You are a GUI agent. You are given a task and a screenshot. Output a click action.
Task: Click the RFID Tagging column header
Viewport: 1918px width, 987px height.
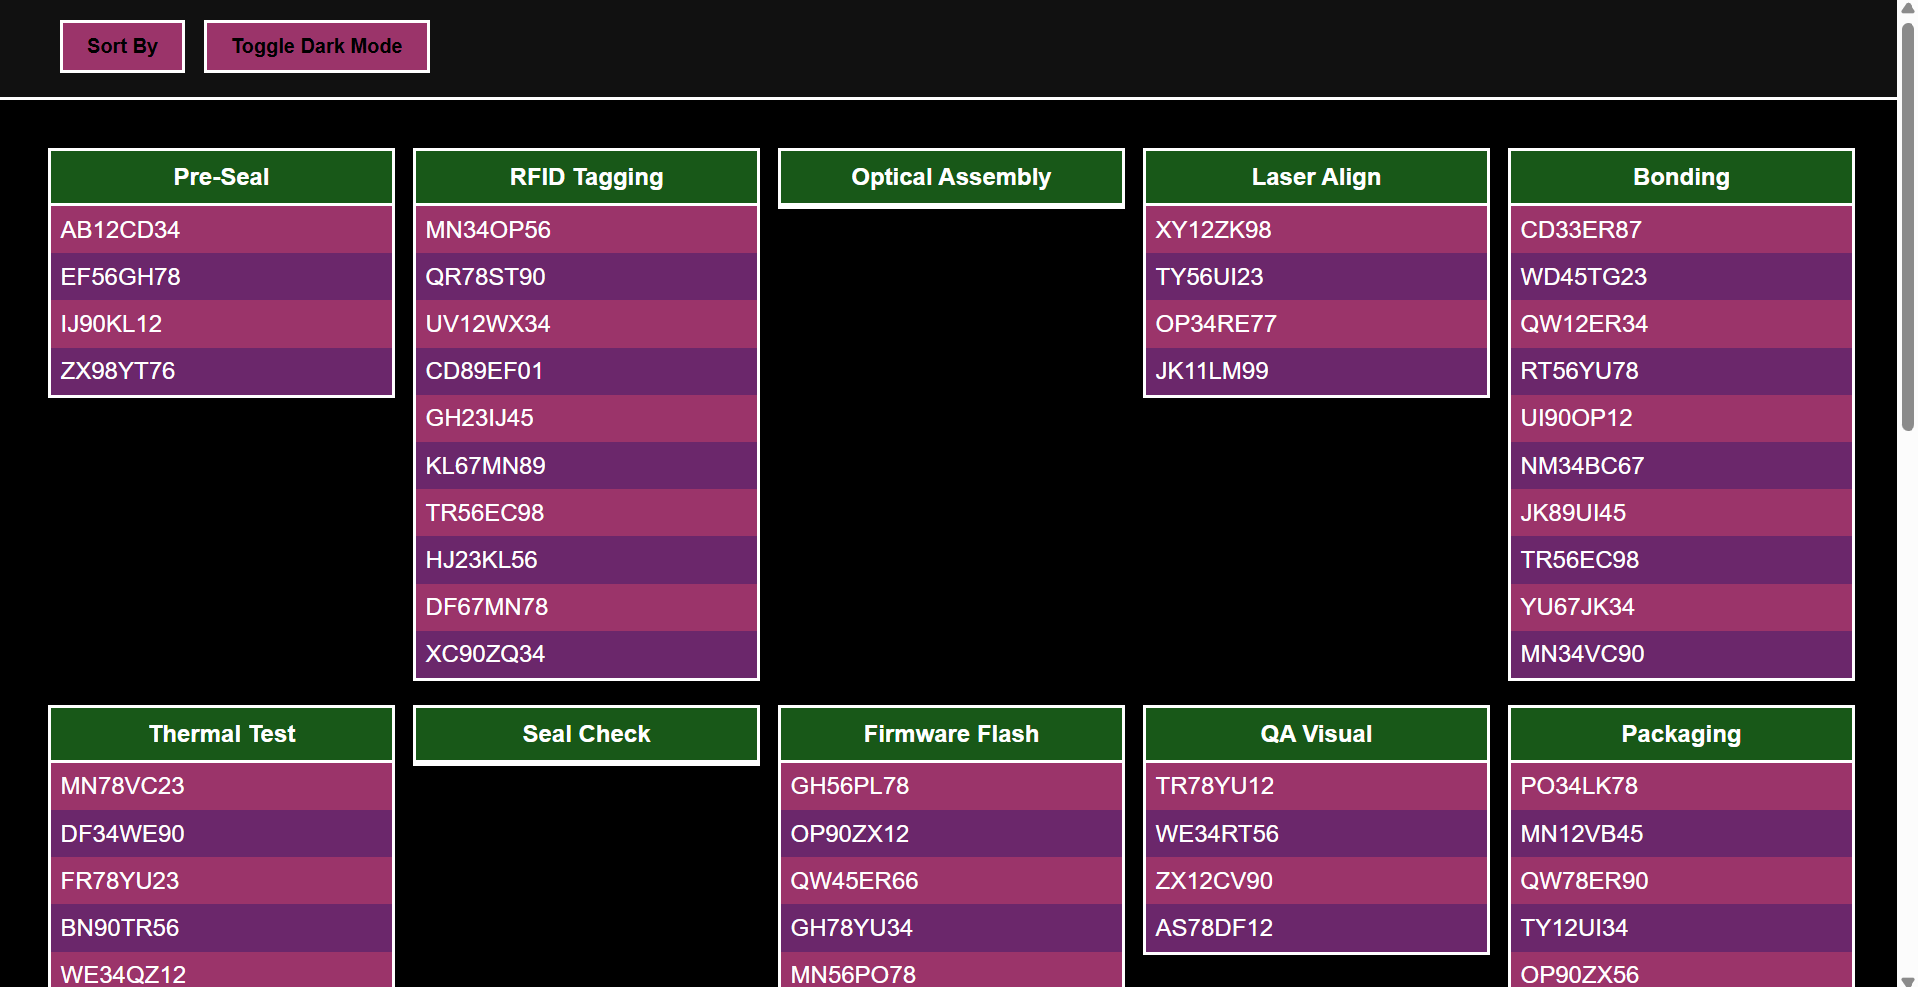tap(586, 177)
